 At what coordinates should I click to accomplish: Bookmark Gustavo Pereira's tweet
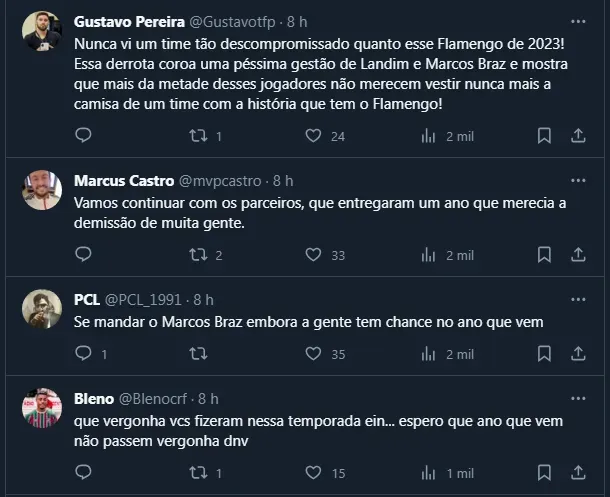(544, 135)
